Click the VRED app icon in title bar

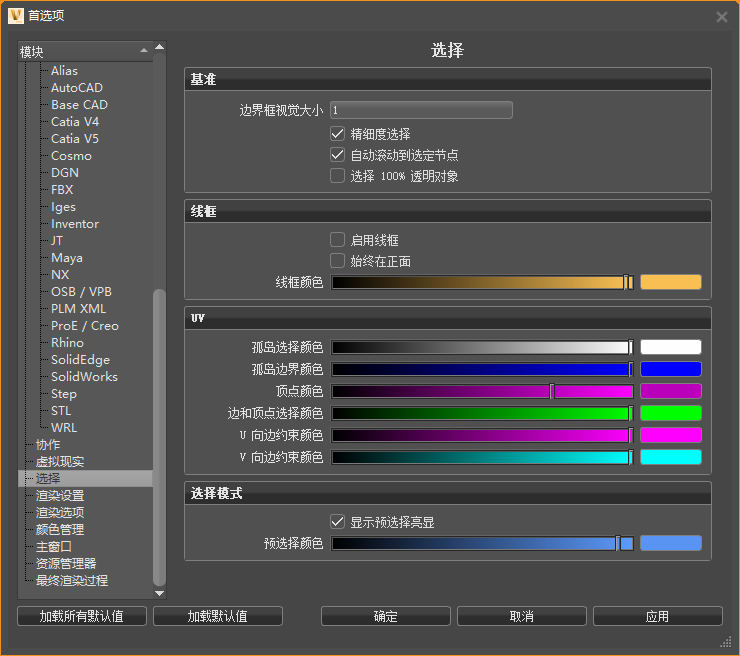point(16,16)
